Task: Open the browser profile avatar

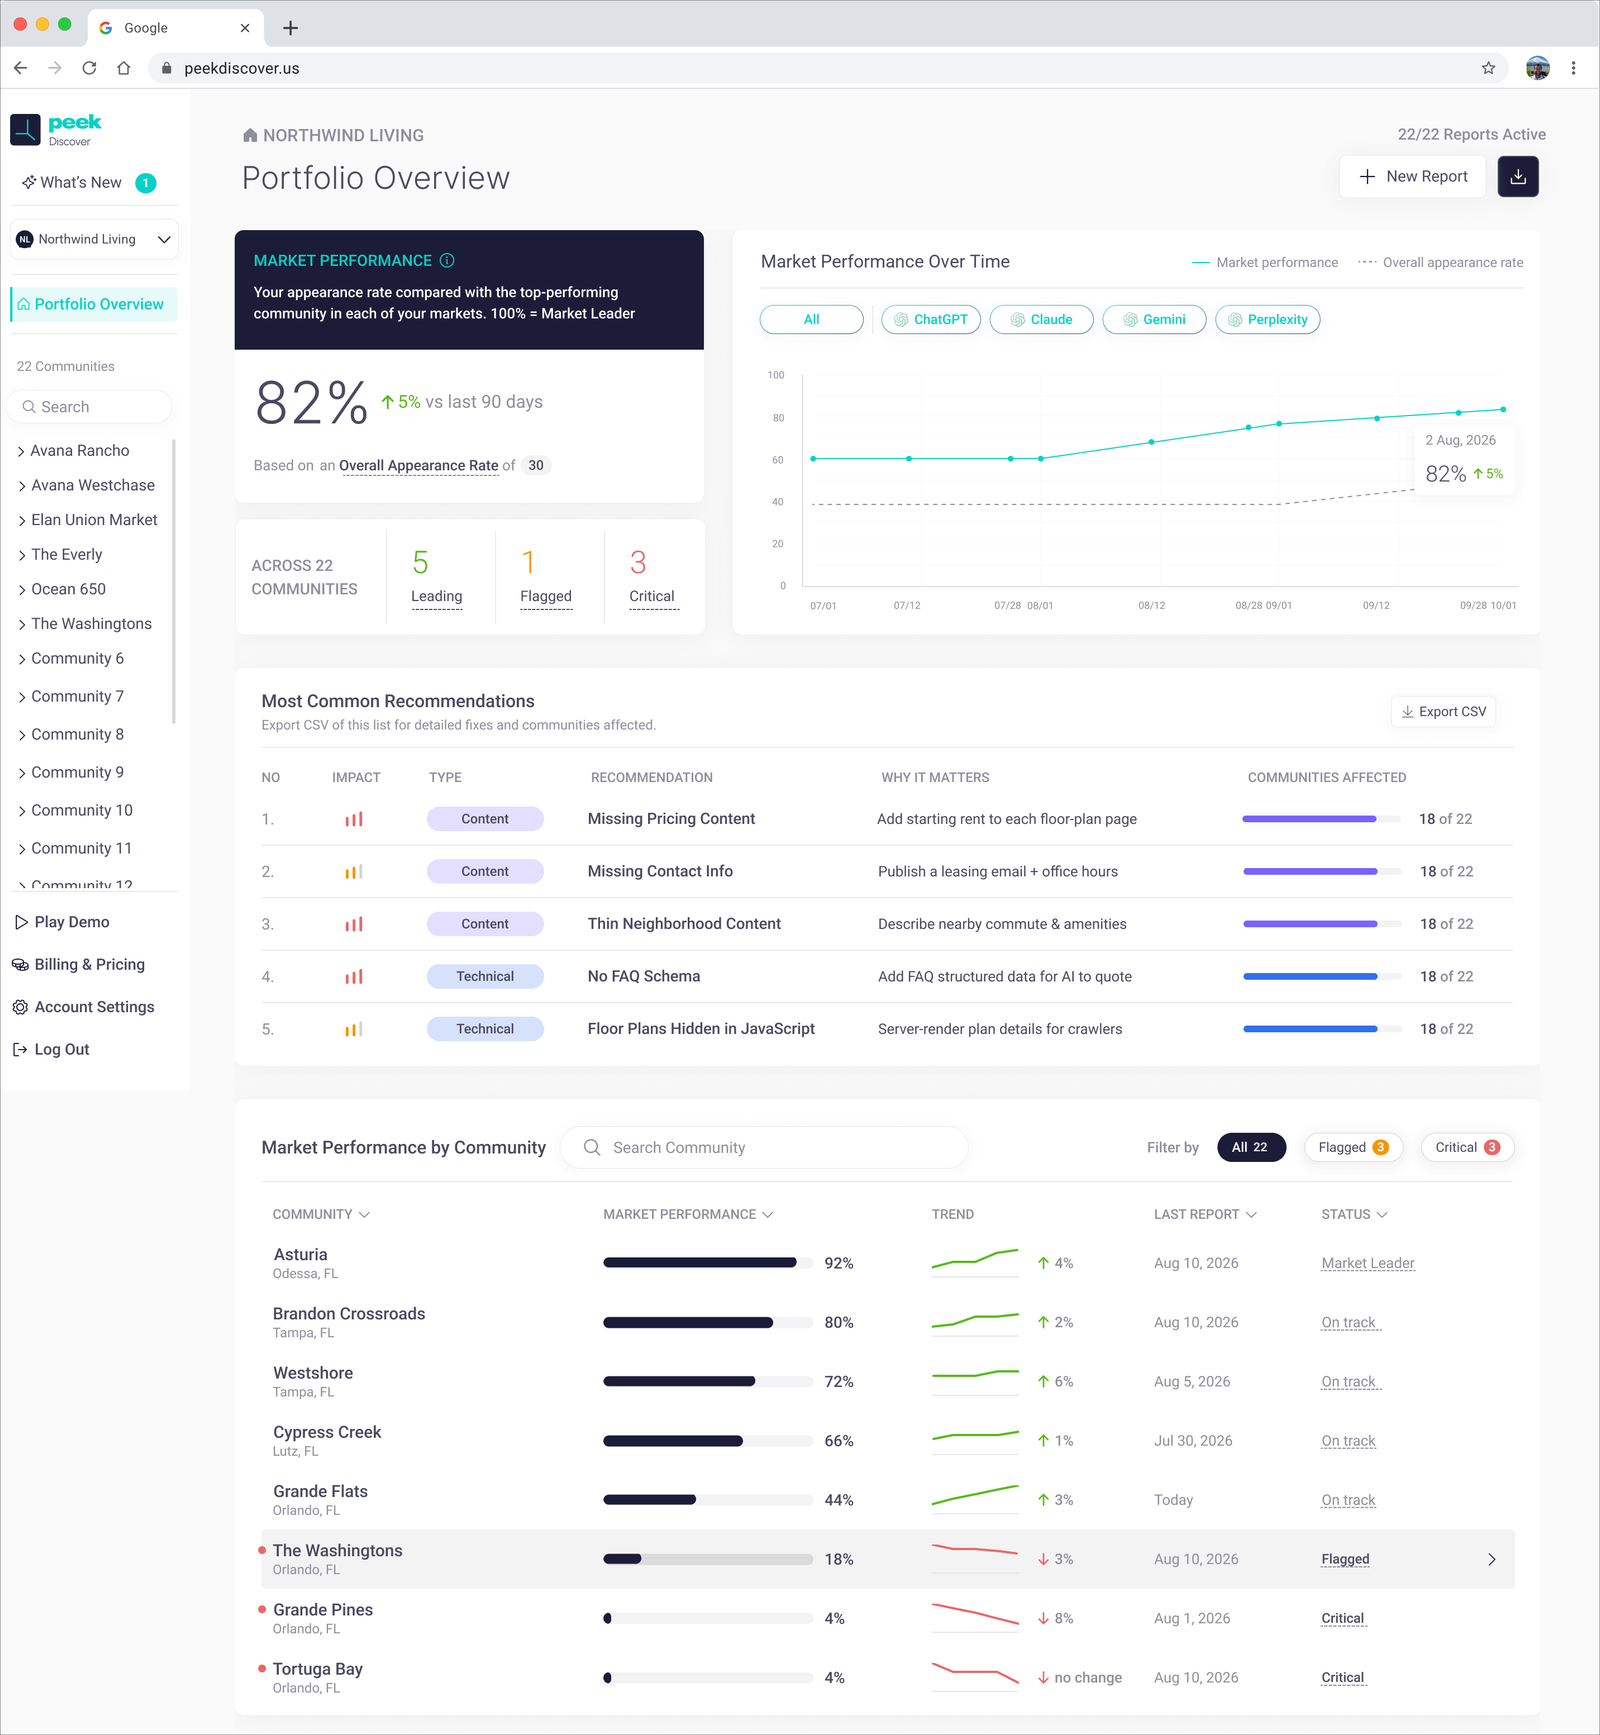Action: tap(1538, 68)
